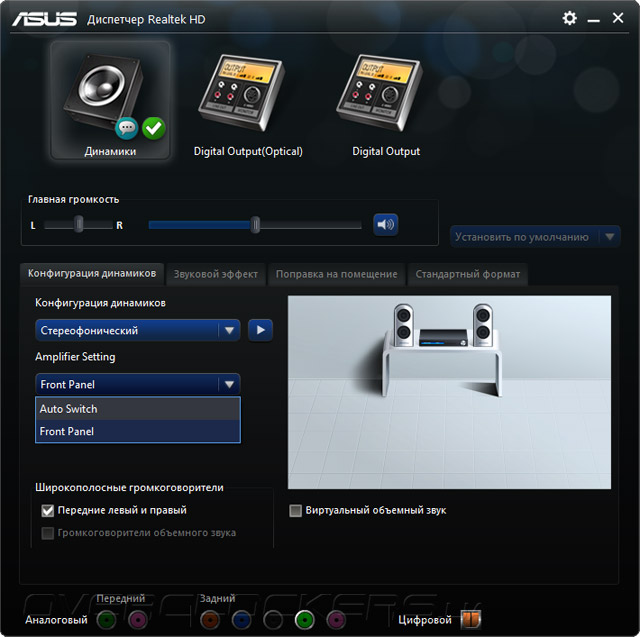
Task: Toggle Громкоговорители объемного звука checkbox
Action: [x=48, y=533]
